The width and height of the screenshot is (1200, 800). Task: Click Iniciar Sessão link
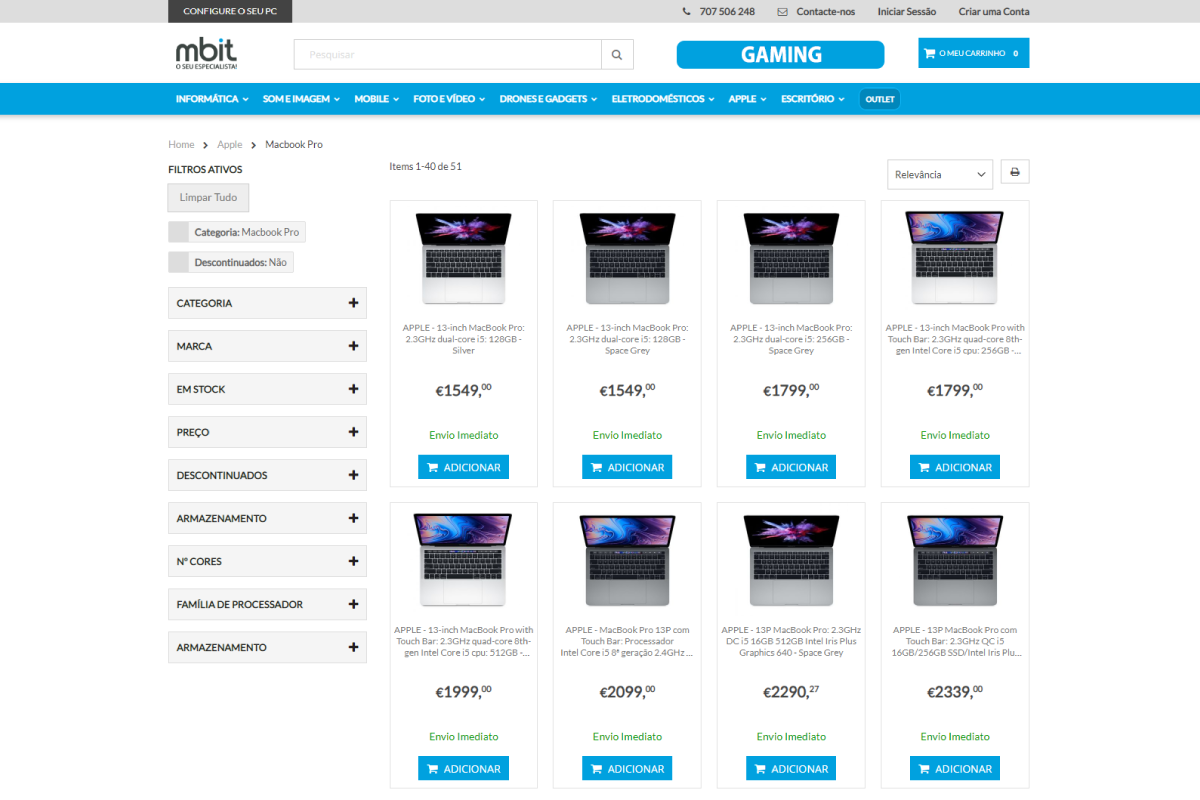coord(907,12)
